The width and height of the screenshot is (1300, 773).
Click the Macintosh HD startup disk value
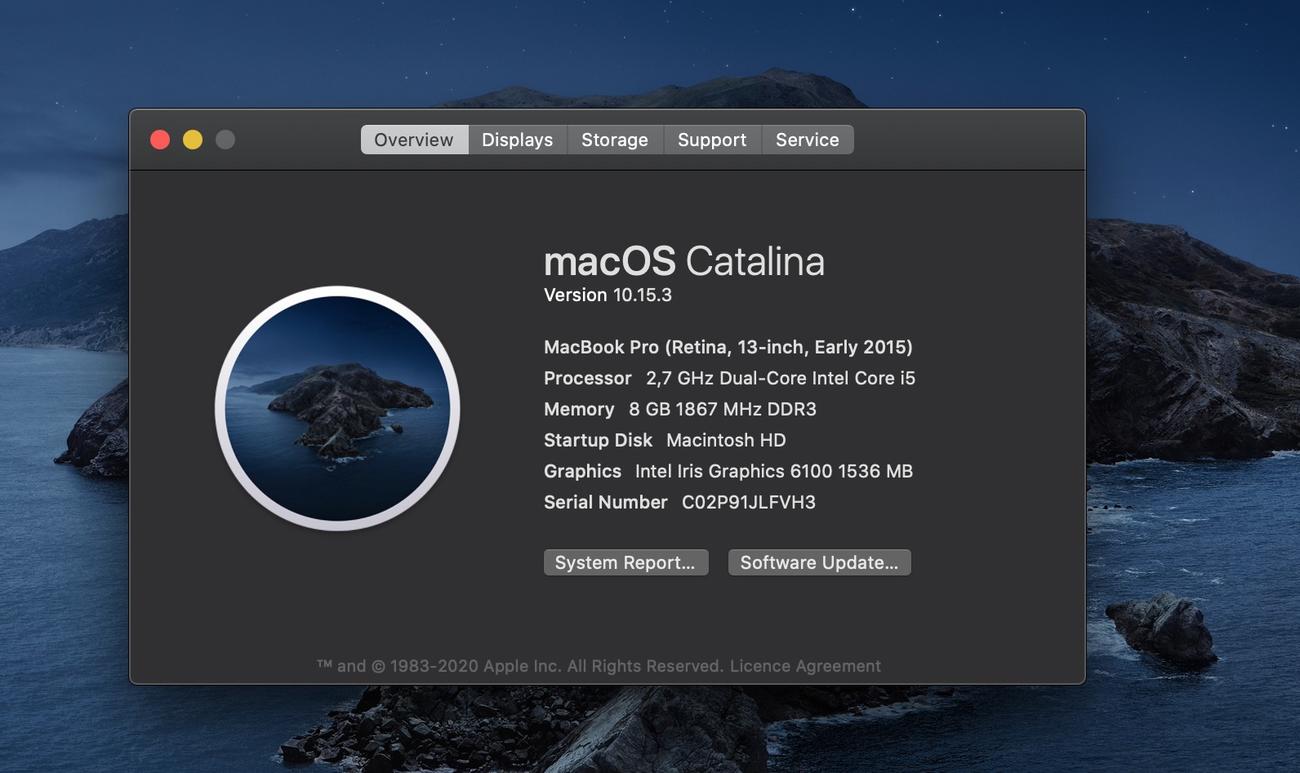coord(726,440)
